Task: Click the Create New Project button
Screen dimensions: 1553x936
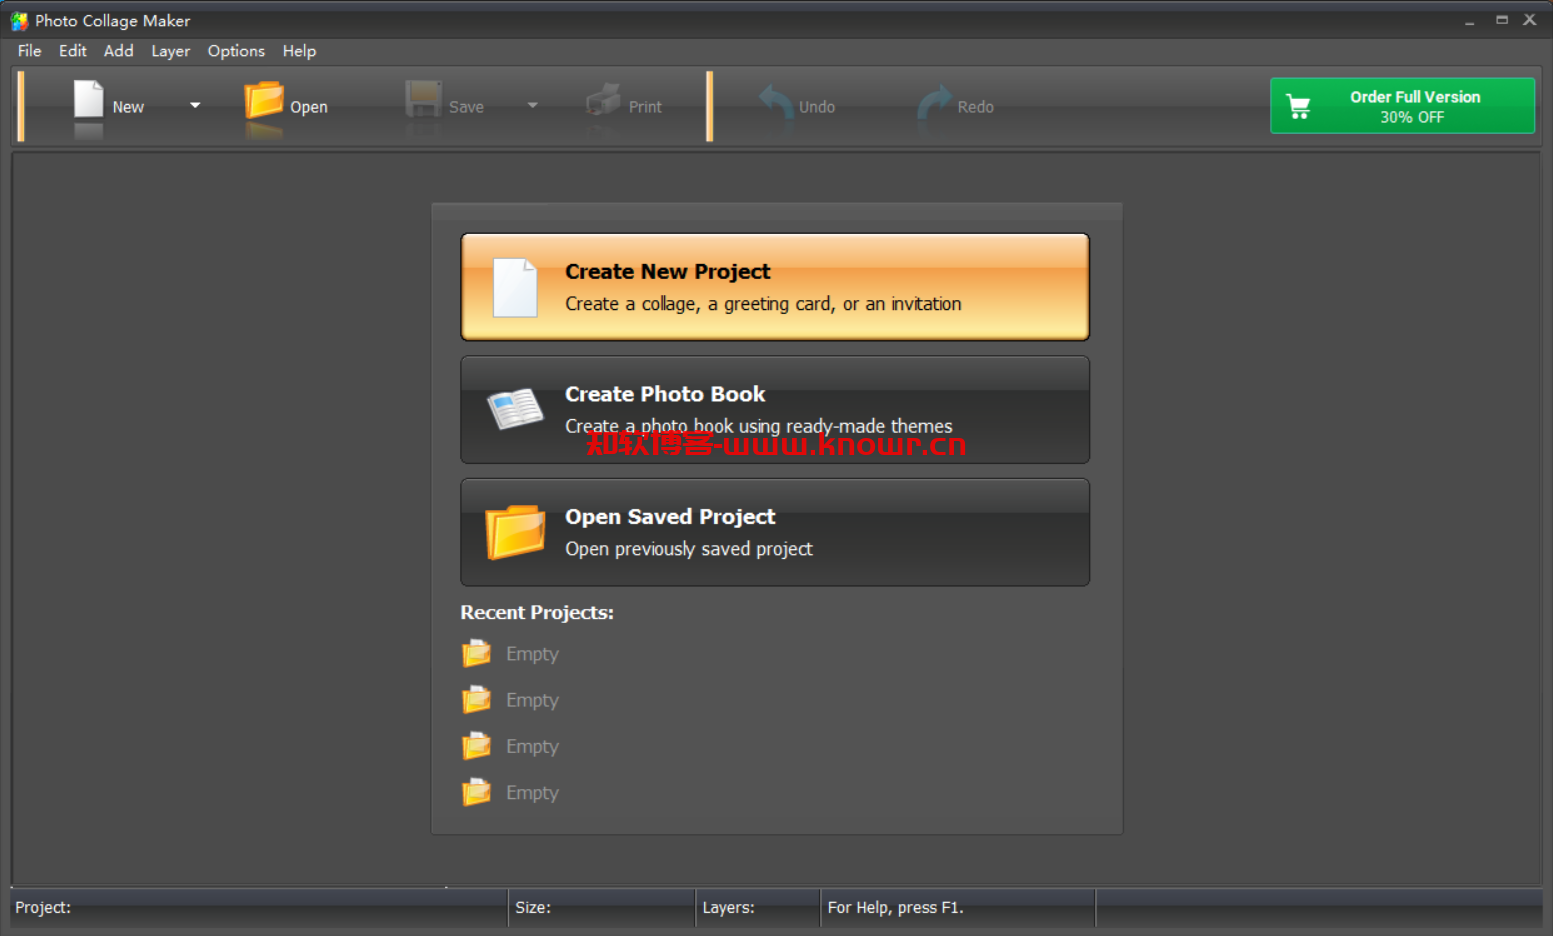Action: (775, 287)
